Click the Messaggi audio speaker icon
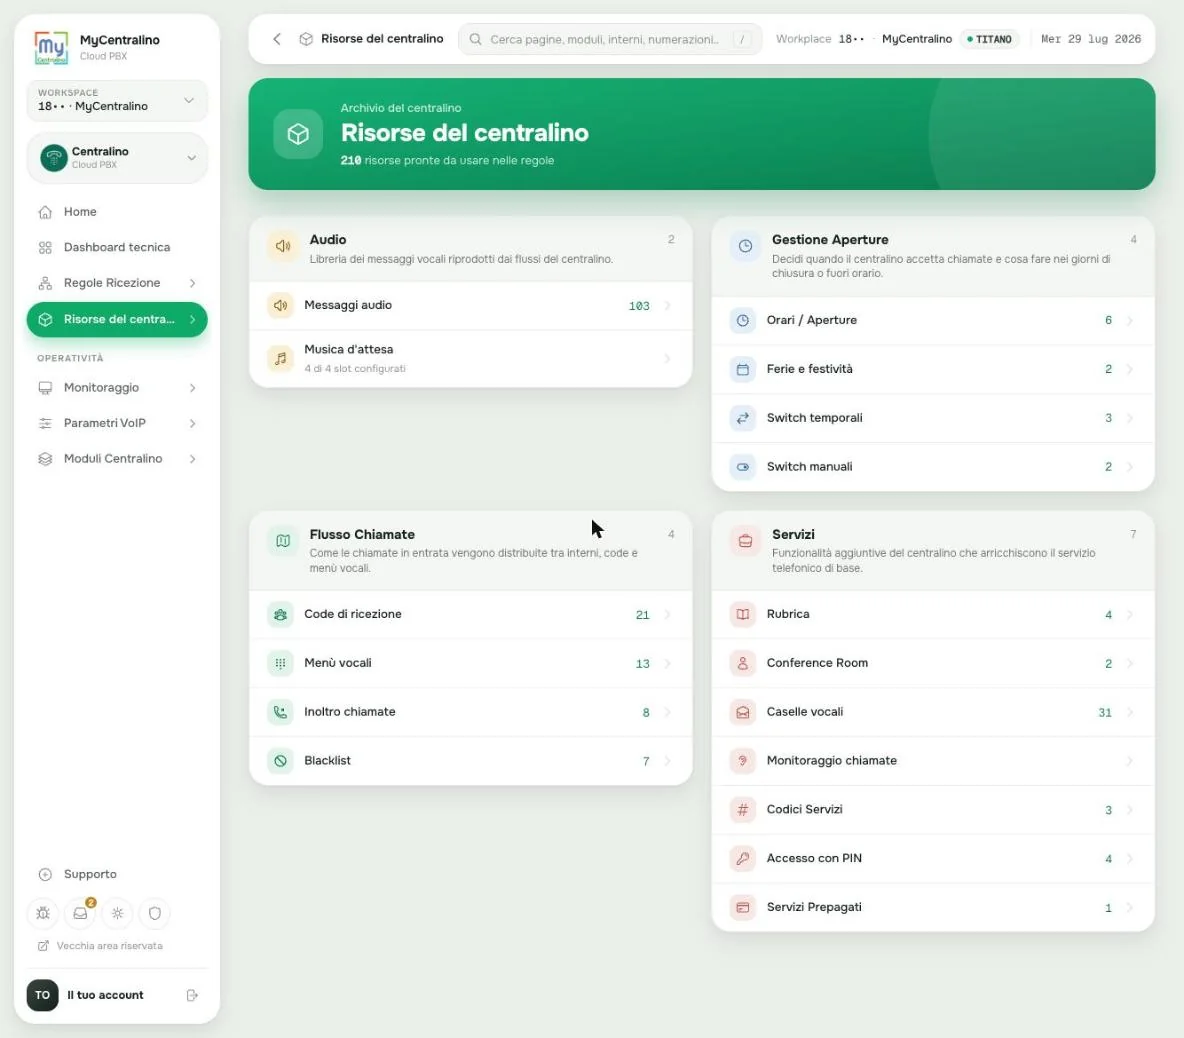The height and width of the screenshot is (1038, 1184). pyautogui.click(x=280, y=306)
